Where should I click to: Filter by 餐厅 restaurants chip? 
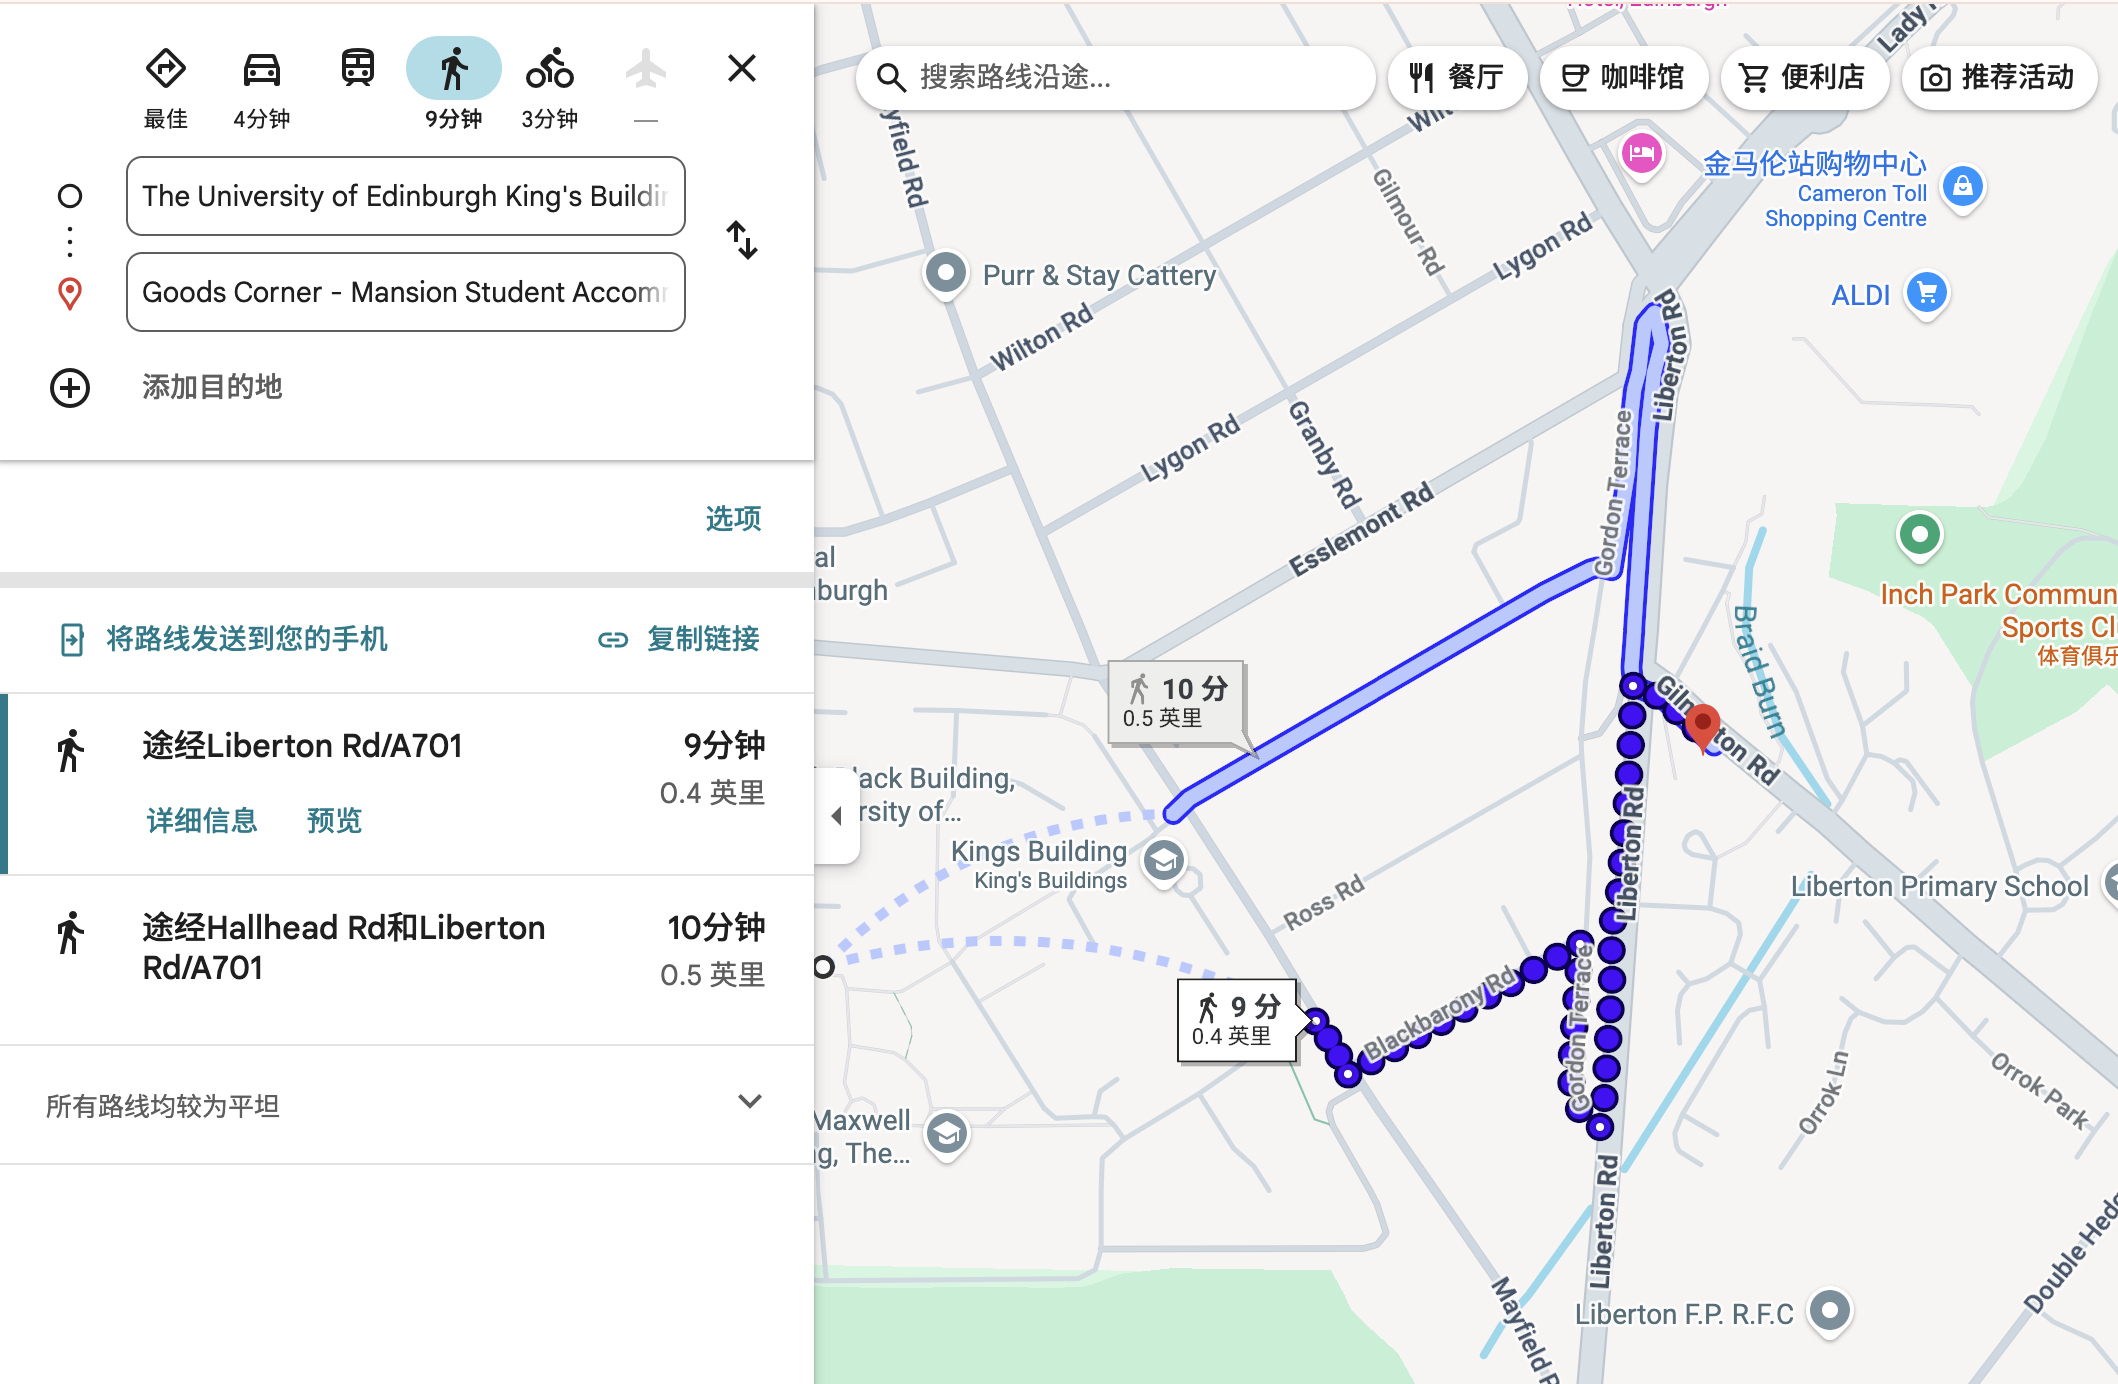click(x=1457, y=77)
